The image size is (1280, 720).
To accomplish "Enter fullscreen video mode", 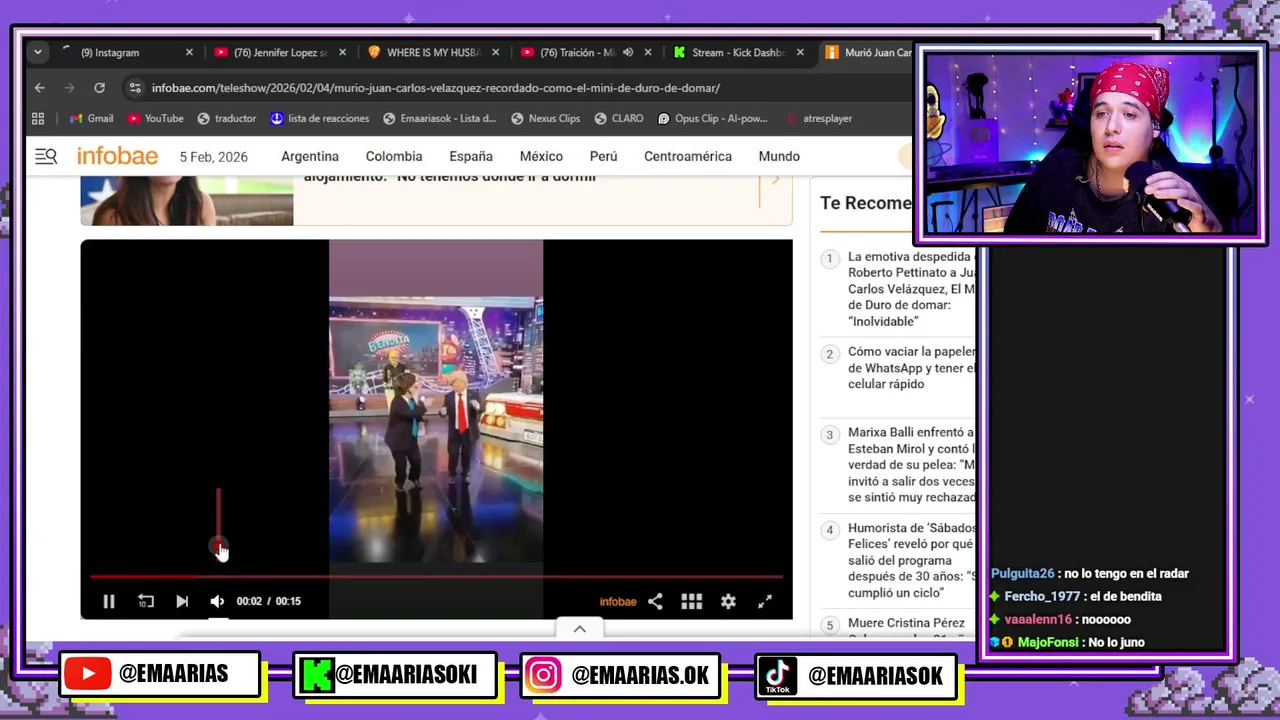I will 765,601.
